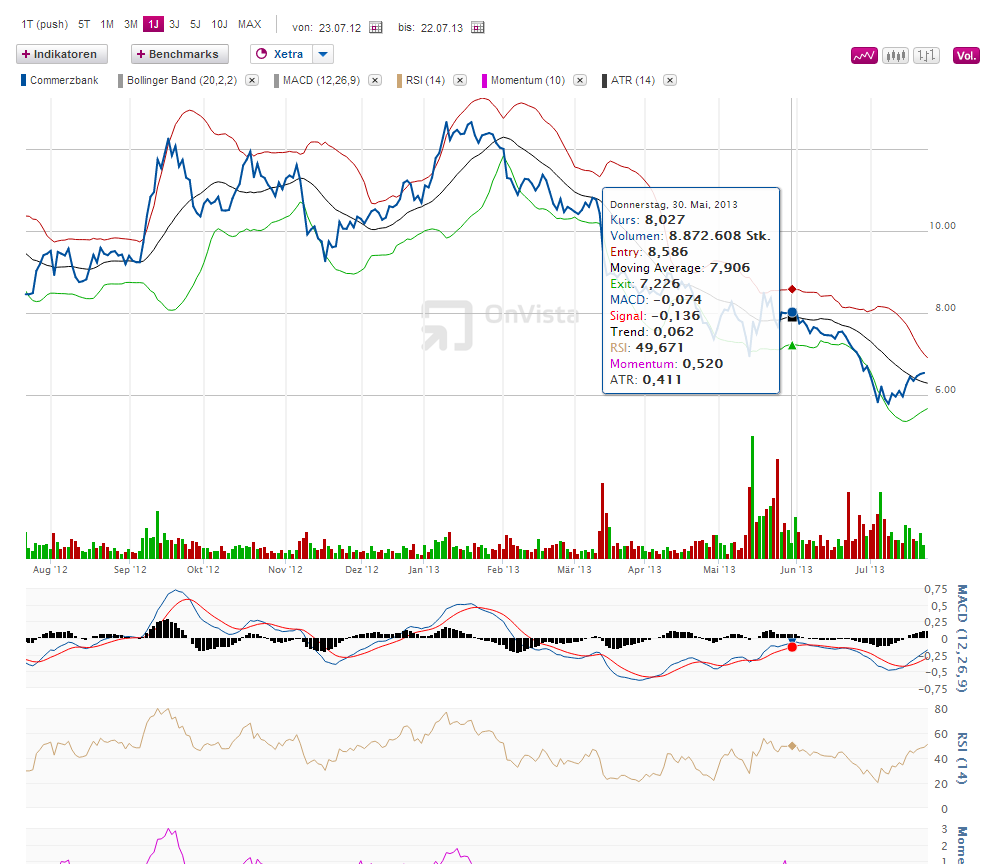Click the black ATR (14) legend swatch
Viewport: 994px width, 864px height.
coord(604,81)
